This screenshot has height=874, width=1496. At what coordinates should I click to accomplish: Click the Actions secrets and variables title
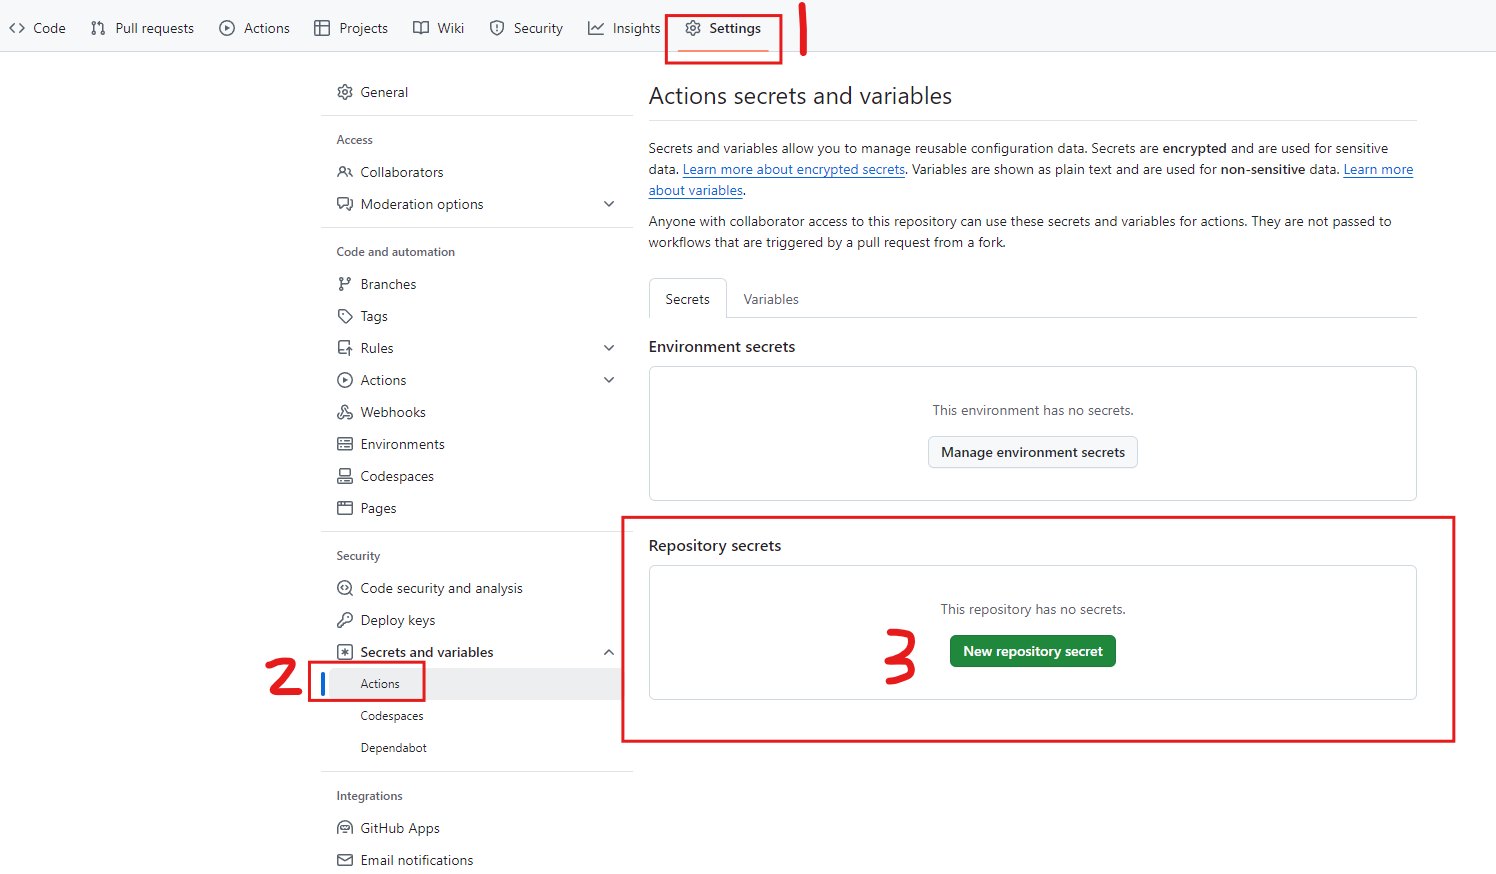click(800, 96)
